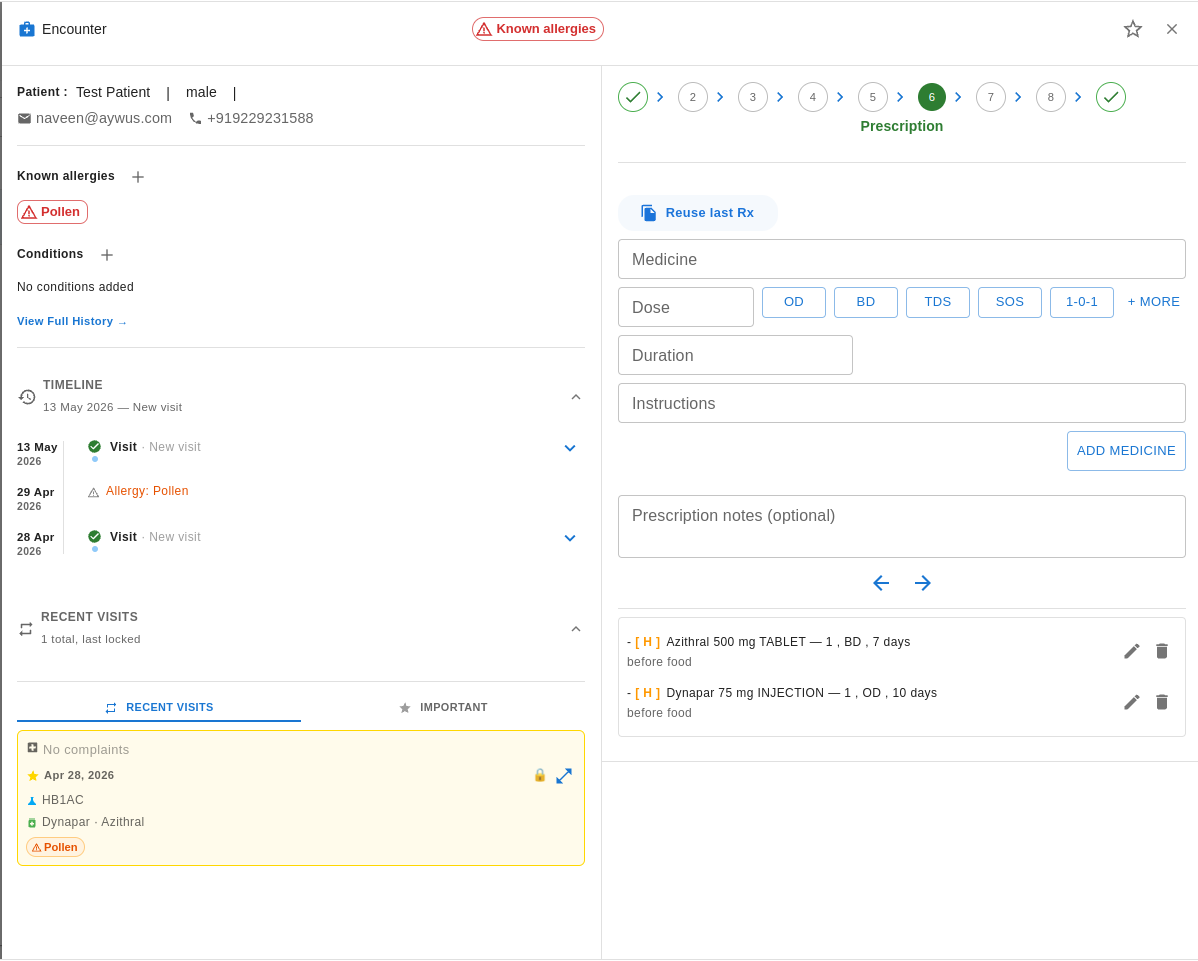Switch to the Important tab
The height and width of the screenshot is (961, 1198).
point(443,707)
